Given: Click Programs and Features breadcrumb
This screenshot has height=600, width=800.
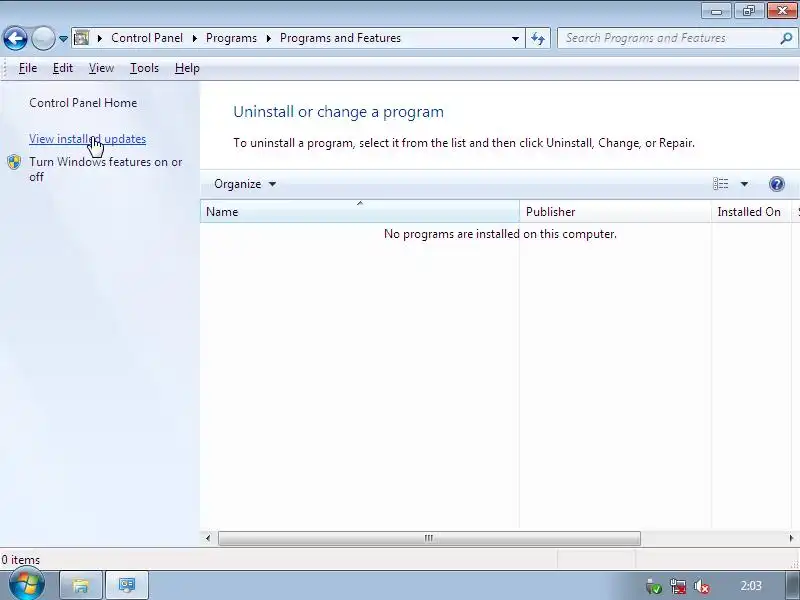Looking at the screenshot, I should [x=340, y=38].
